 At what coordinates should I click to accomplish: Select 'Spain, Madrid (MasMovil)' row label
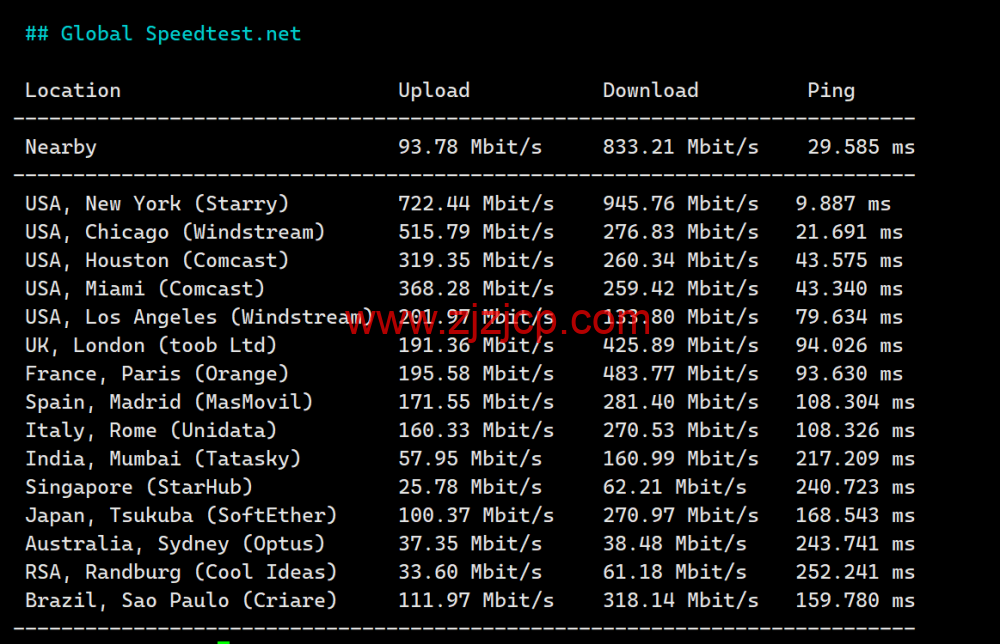click(x=169, y=402)
